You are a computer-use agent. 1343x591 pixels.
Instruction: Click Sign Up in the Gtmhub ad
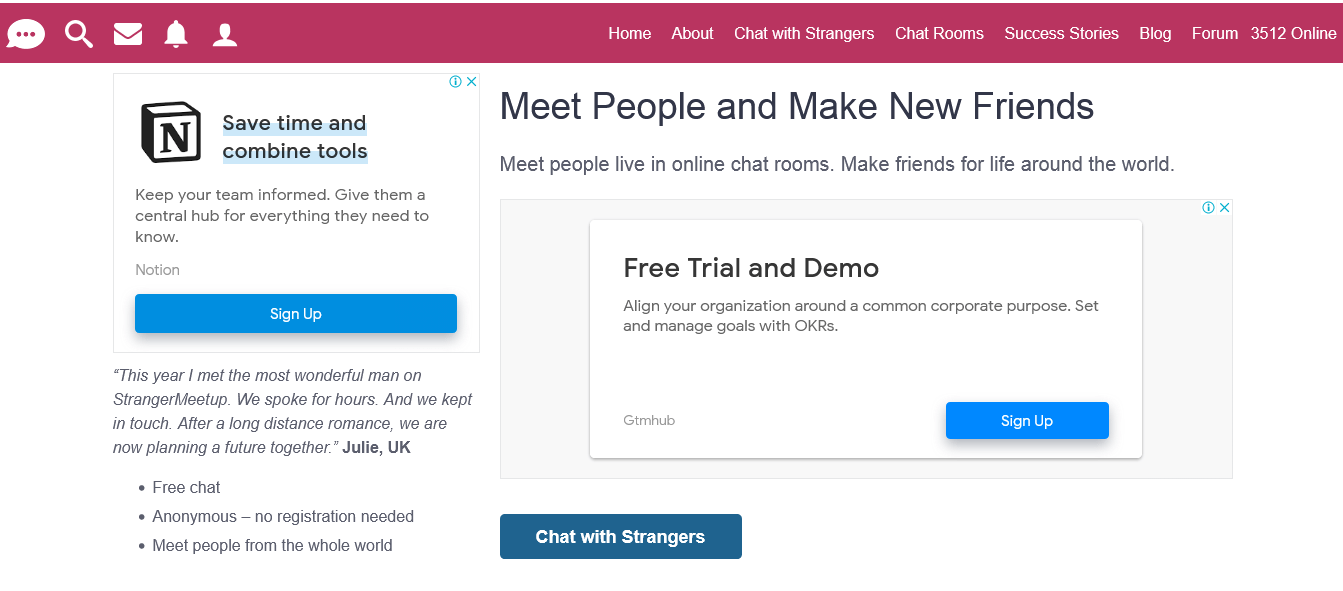pyautogui.click(x=1027, y=421)
